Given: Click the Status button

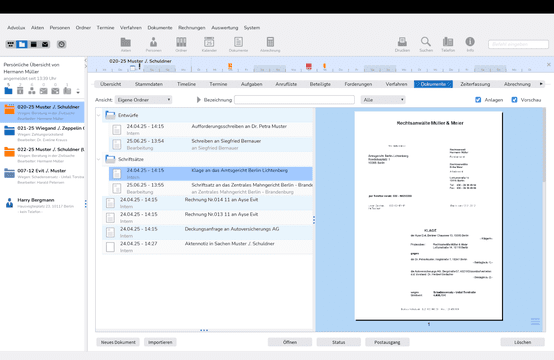Looking at the screenshot, I should coord(338,342).
